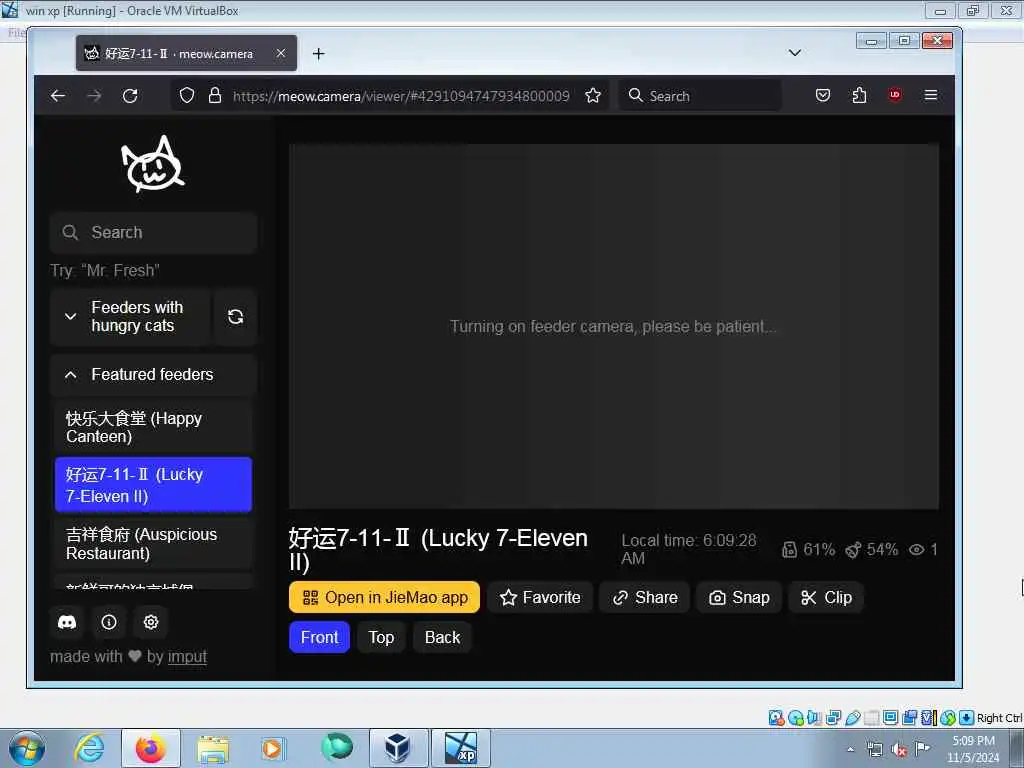Screen dimensions: 1024x768
Task: Open Windows Media Player taskbar icon
Action: (272, 748)
